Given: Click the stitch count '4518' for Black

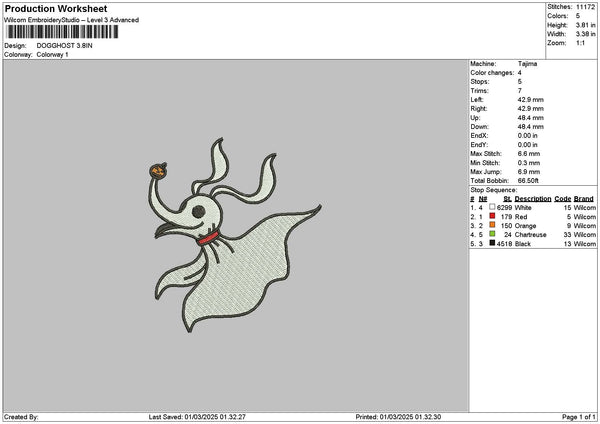Looking at the screenshot, I should [x=504, y=244].
